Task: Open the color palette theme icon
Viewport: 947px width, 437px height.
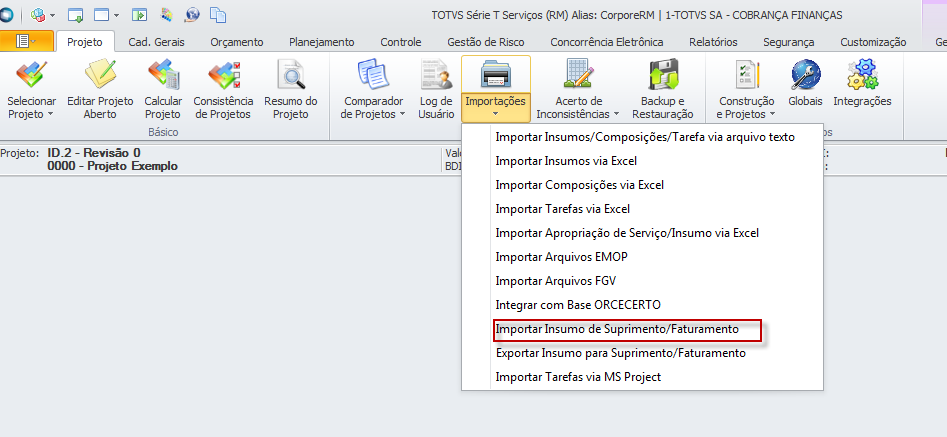Action: tap(167, 14)
